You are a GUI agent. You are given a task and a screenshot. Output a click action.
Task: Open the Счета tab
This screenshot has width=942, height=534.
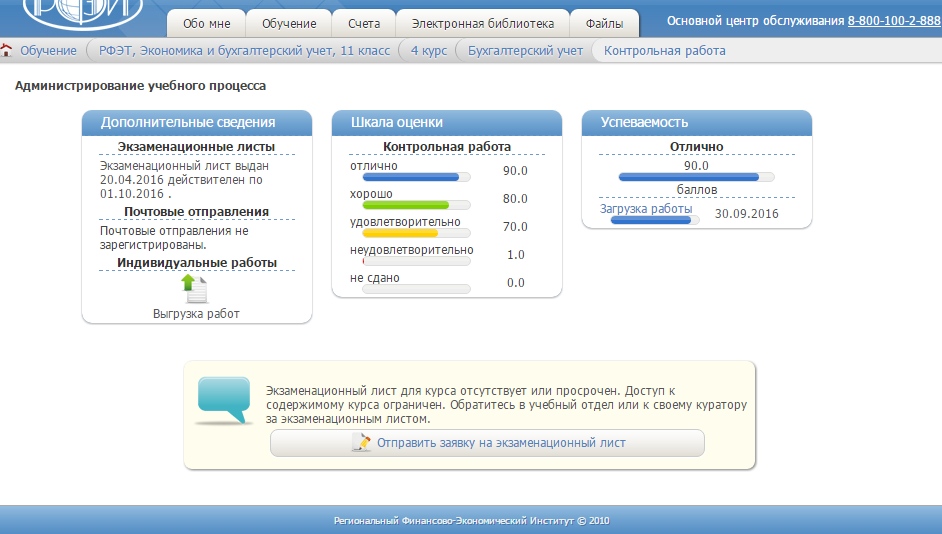point(364,23)
